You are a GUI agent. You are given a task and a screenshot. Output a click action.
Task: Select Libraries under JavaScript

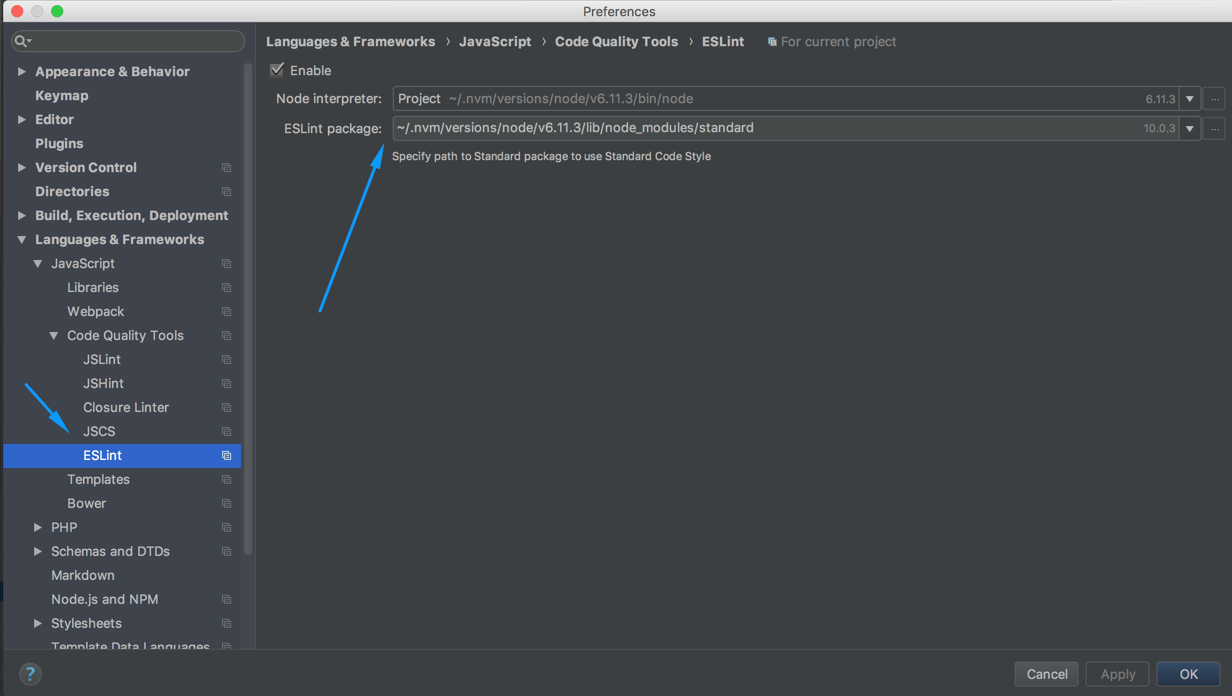coord(93,288)
